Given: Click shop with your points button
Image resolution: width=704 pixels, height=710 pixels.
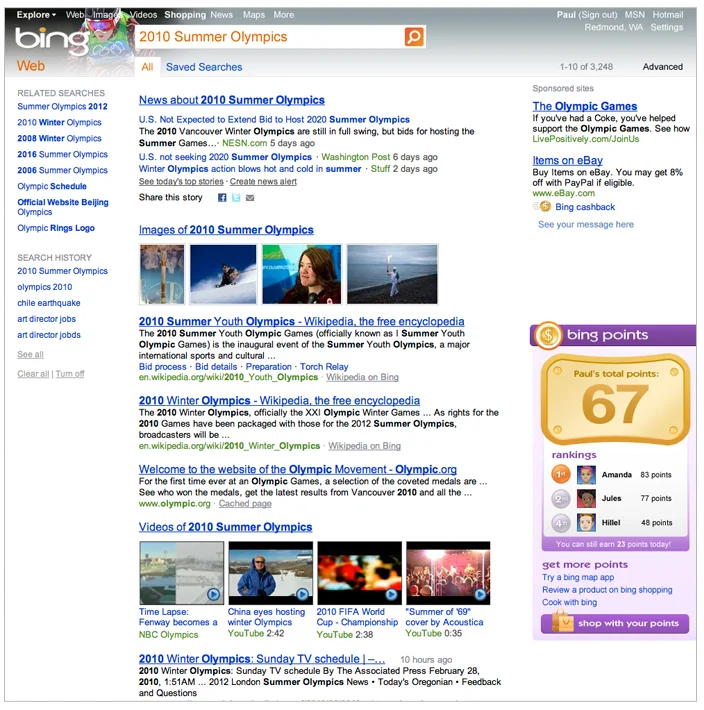Looking at the screenshot, I should 615,624.
